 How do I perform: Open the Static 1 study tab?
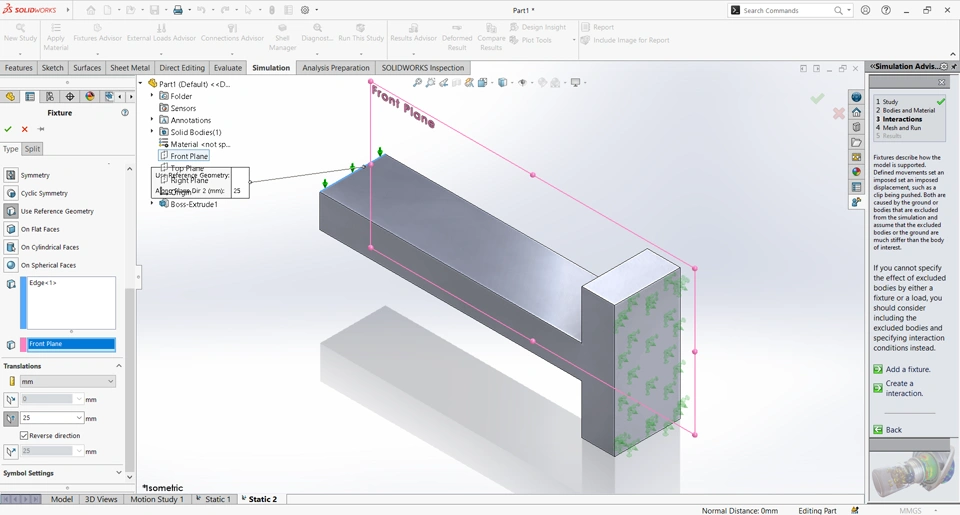(214, 499)
